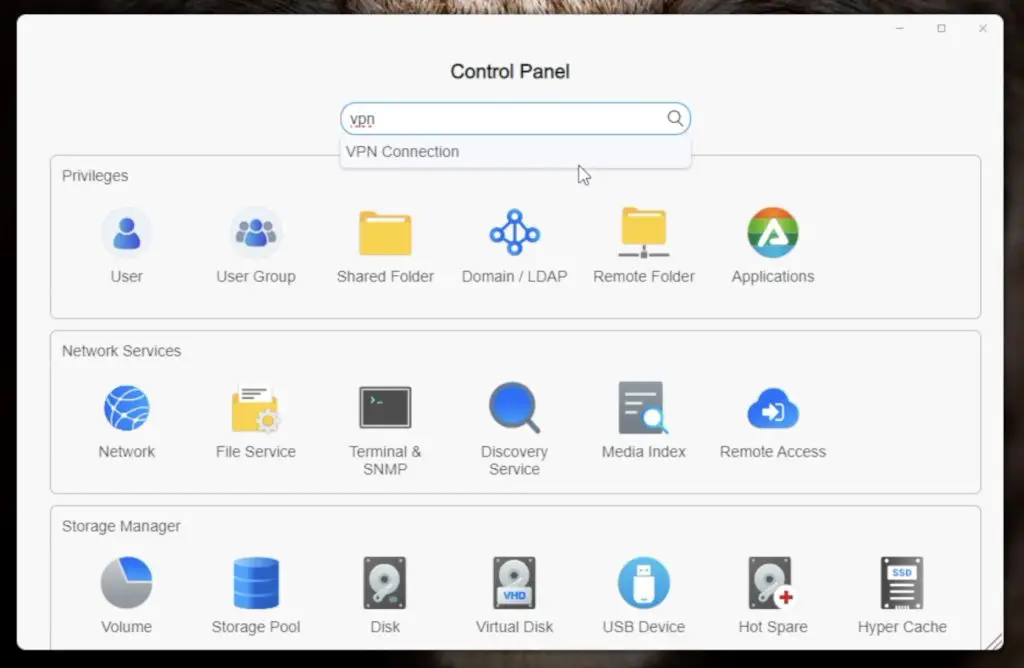Open the User settings icon
Image resolution: width=1024 pixels, height=668 pixels.
click(126, 234)
